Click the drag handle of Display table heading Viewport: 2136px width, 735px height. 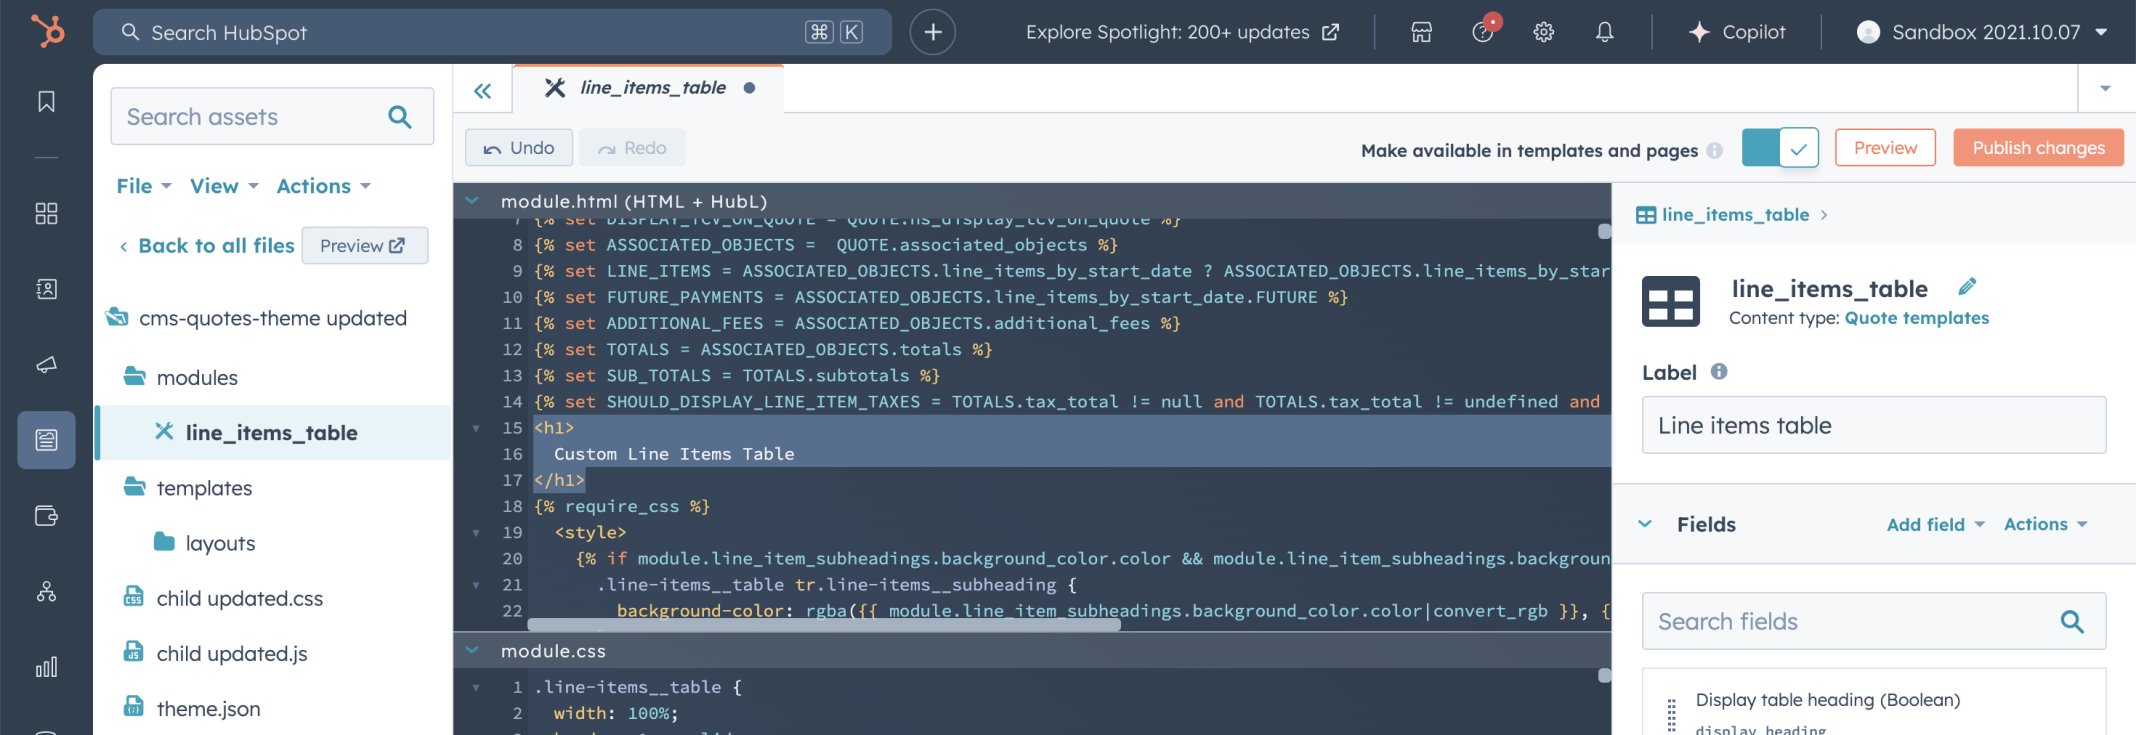pyautogui.click(x=1671, y=714)
